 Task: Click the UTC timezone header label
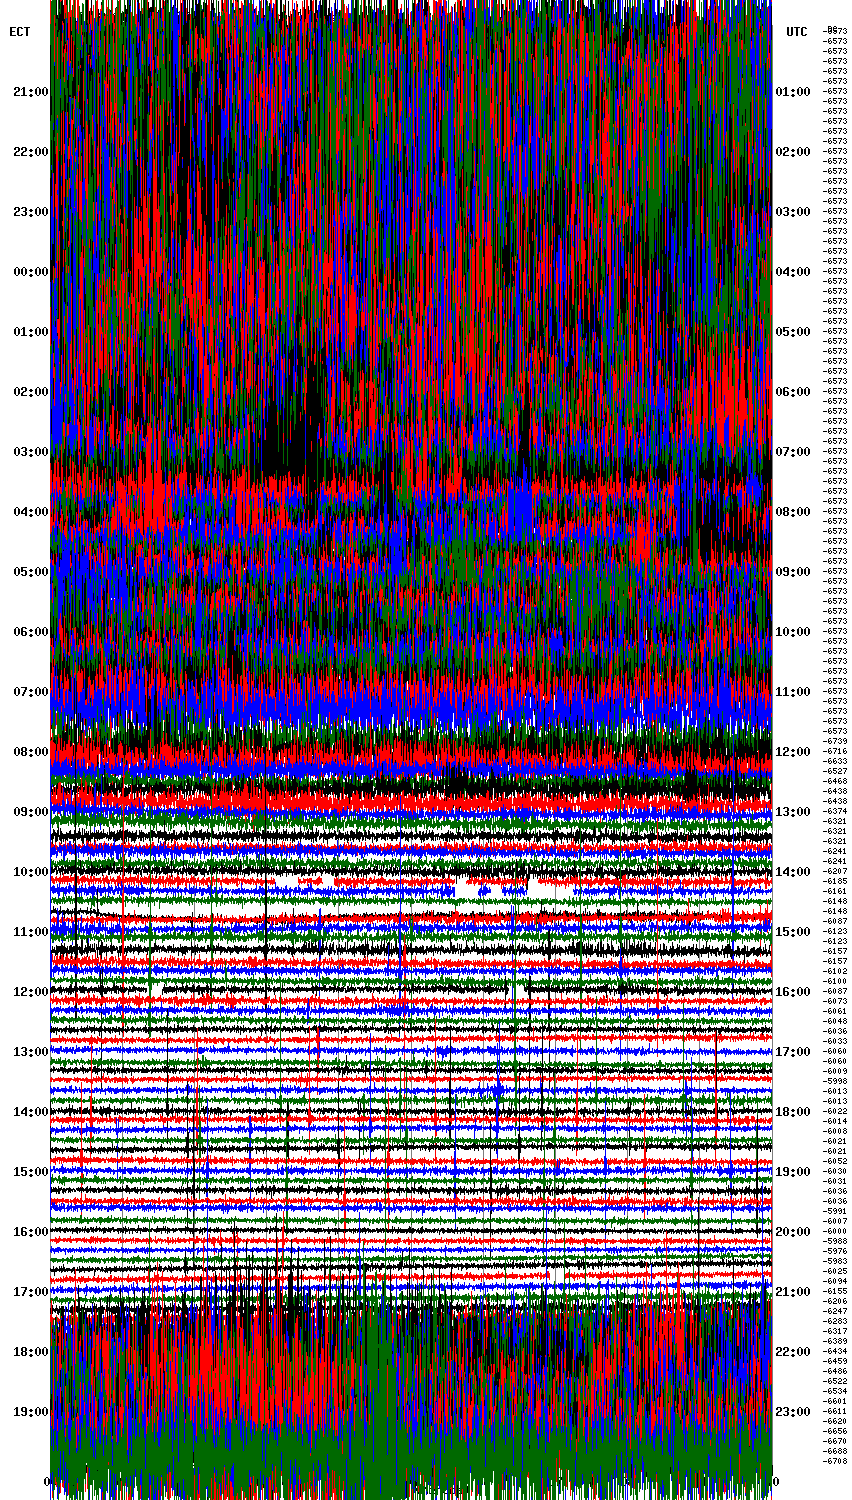click(797, 32)
